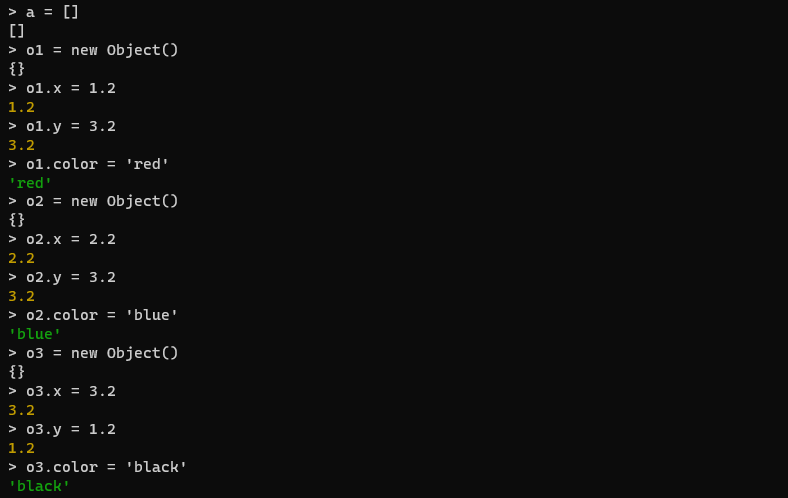Click the 'o2.x = 2.2' line

coord(62,239)
